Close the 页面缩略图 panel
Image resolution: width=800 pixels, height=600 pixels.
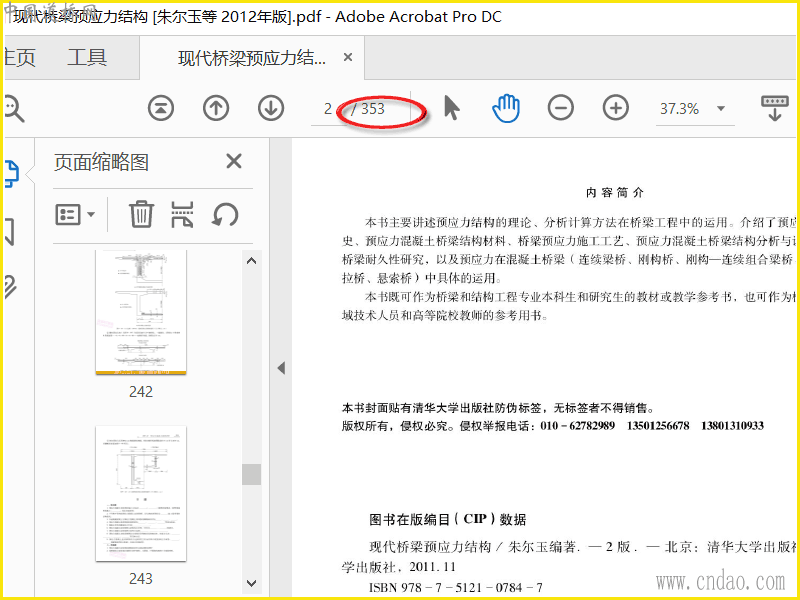[234, 161]
